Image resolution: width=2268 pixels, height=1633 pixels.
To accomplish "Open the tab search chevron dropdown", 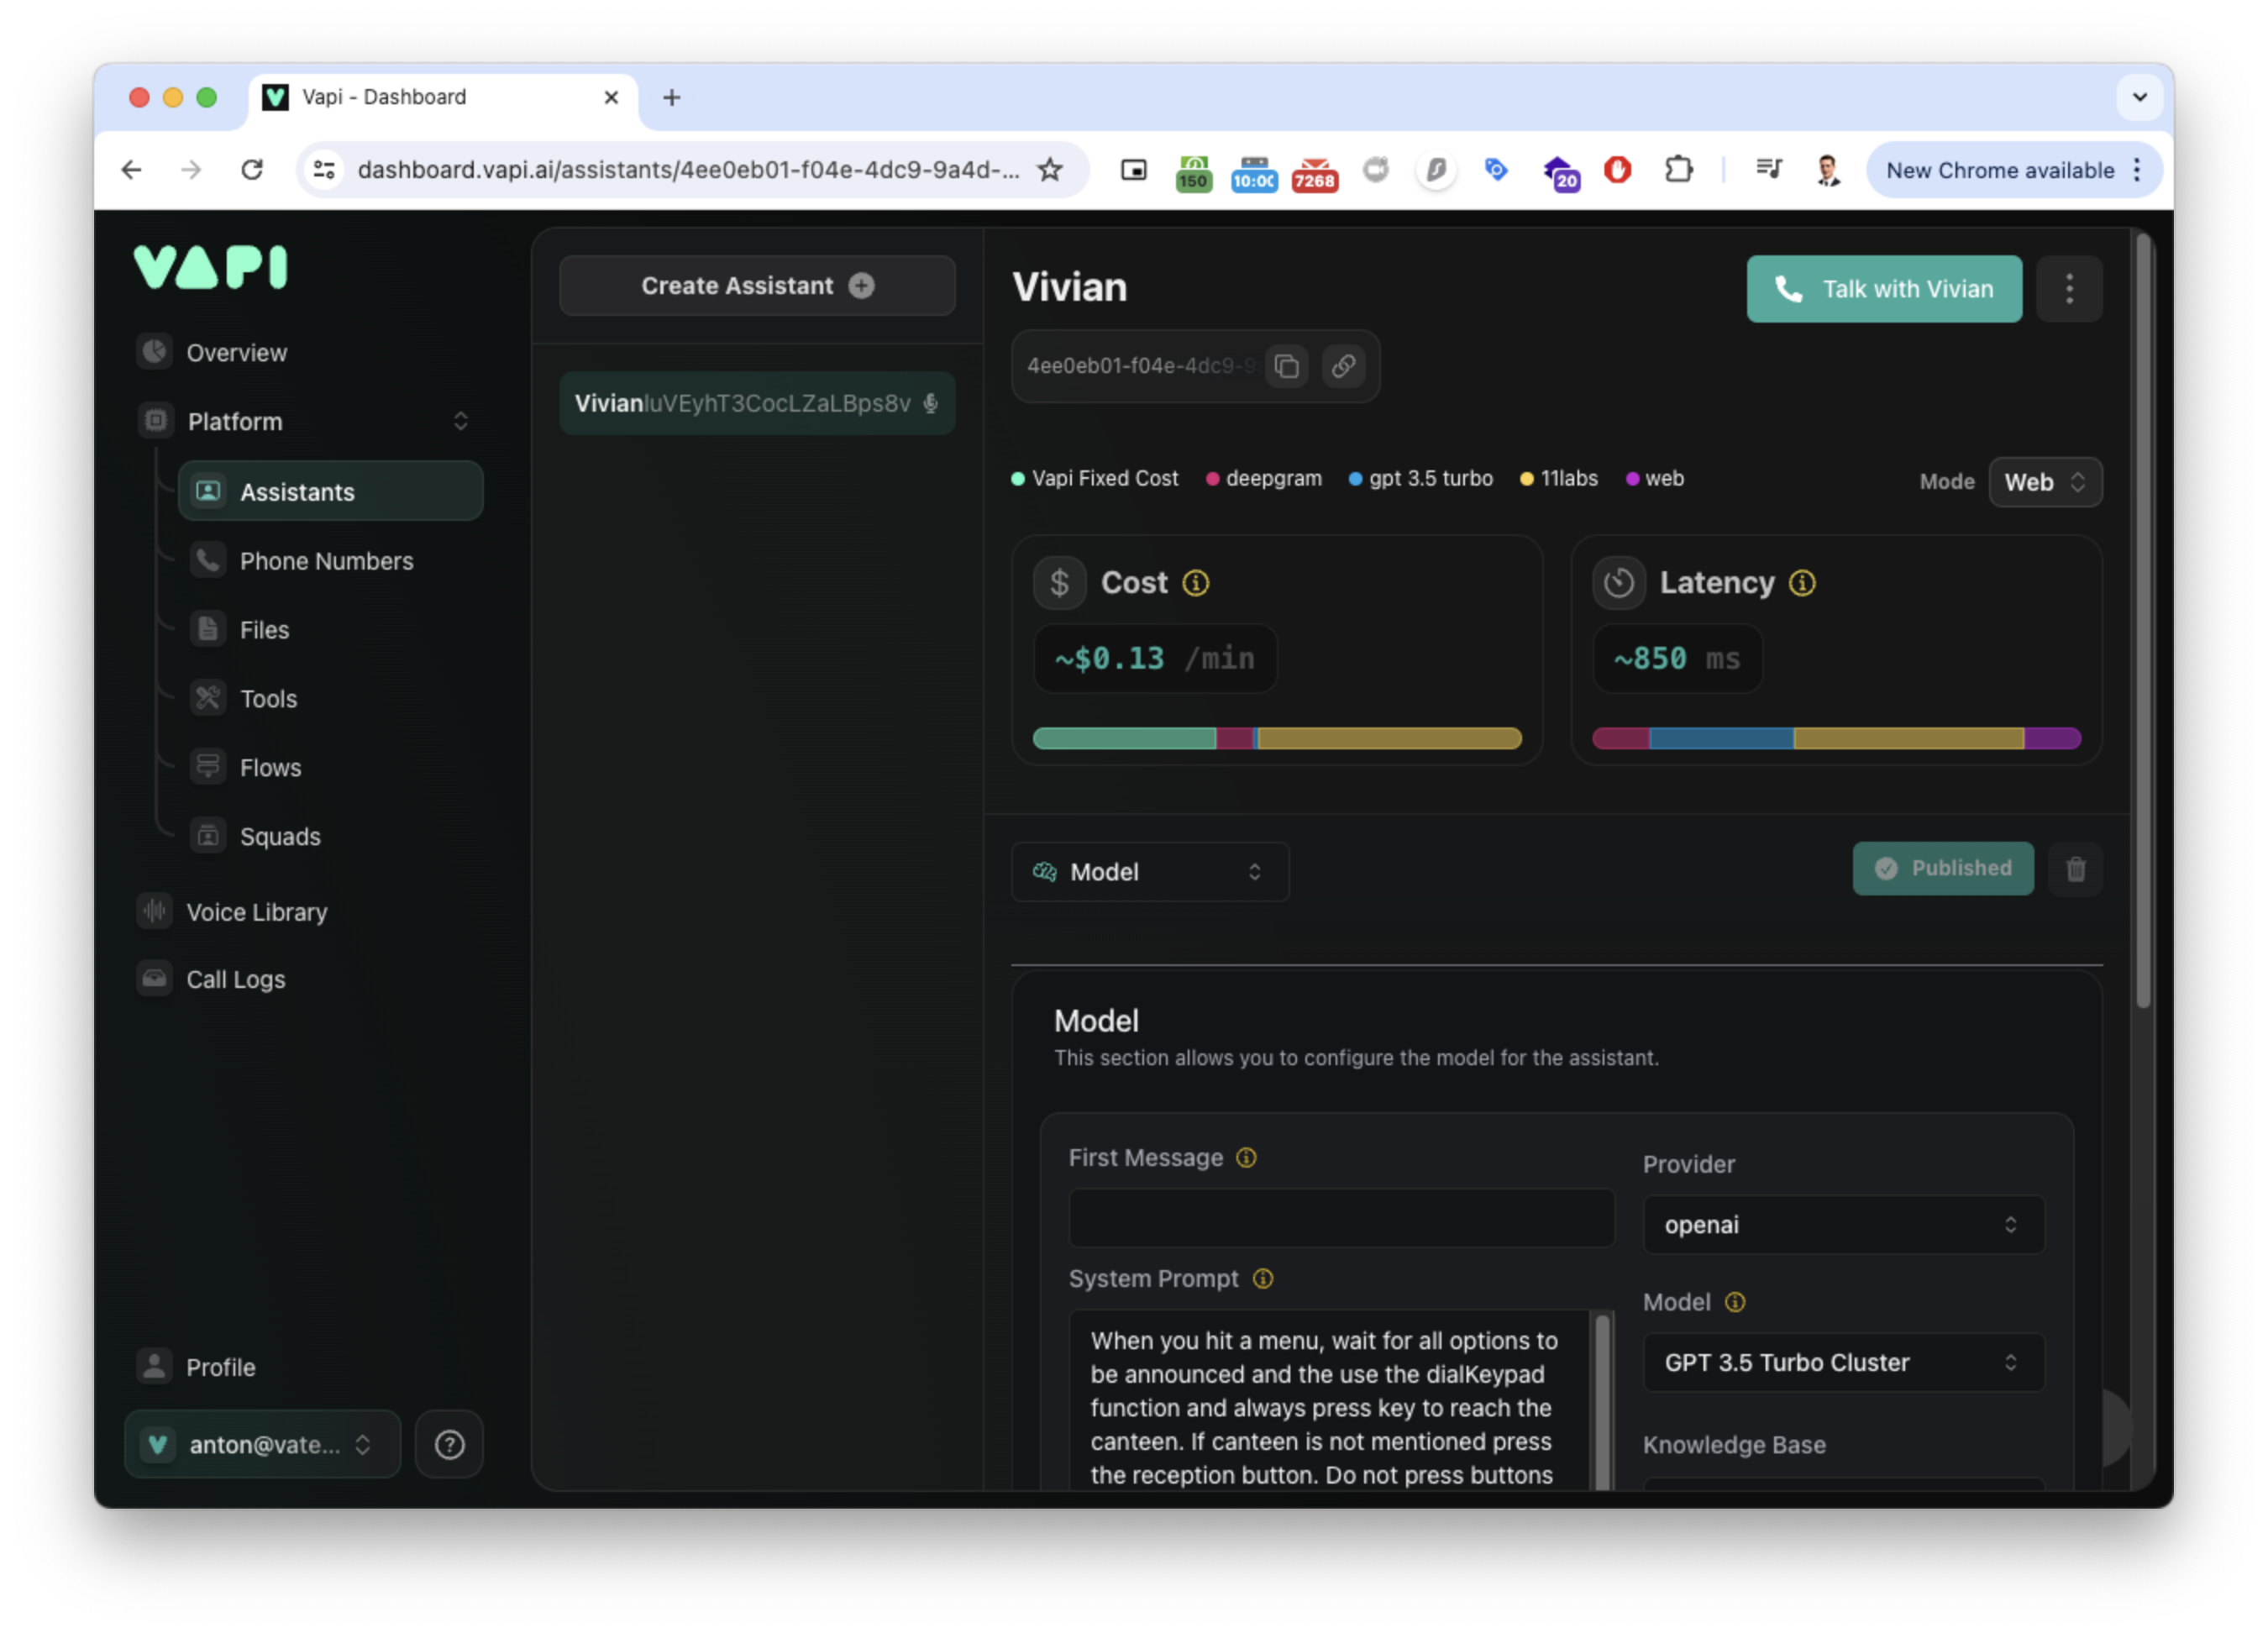I will point(2139,97).
